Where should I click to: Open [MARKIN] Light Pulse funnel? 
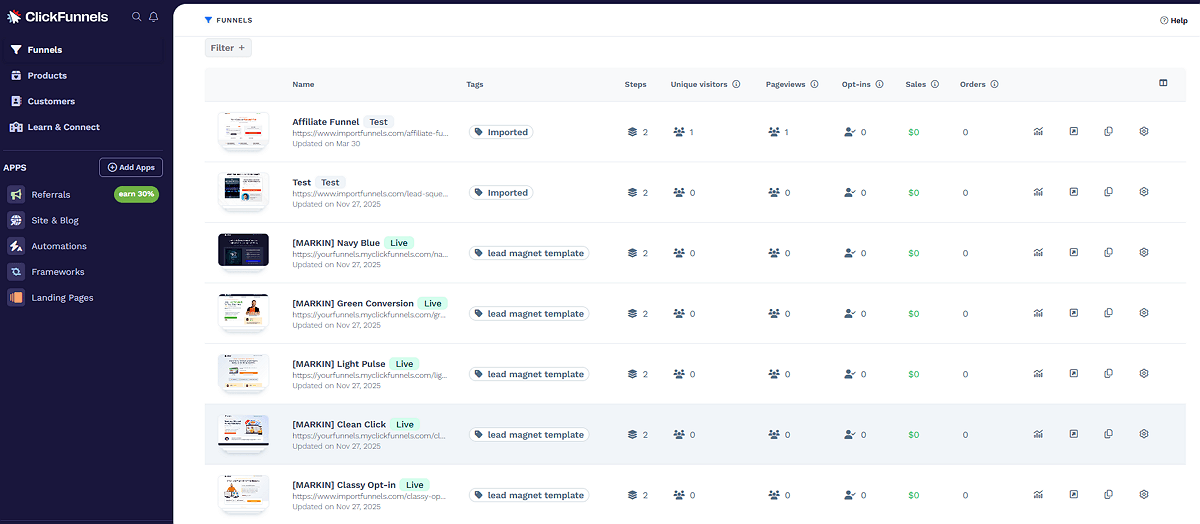[339, 364]
